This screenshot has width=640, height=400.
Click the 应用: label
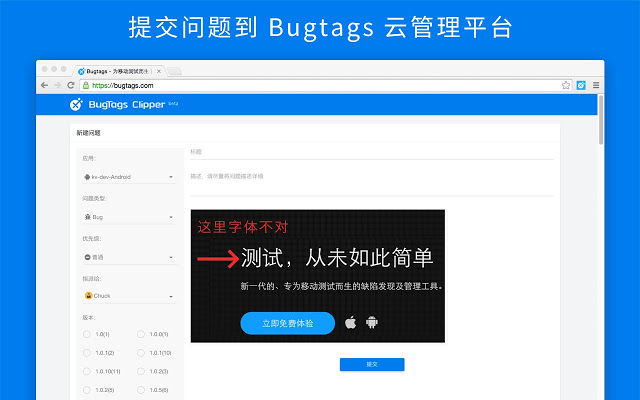click(x=89, y=158)
